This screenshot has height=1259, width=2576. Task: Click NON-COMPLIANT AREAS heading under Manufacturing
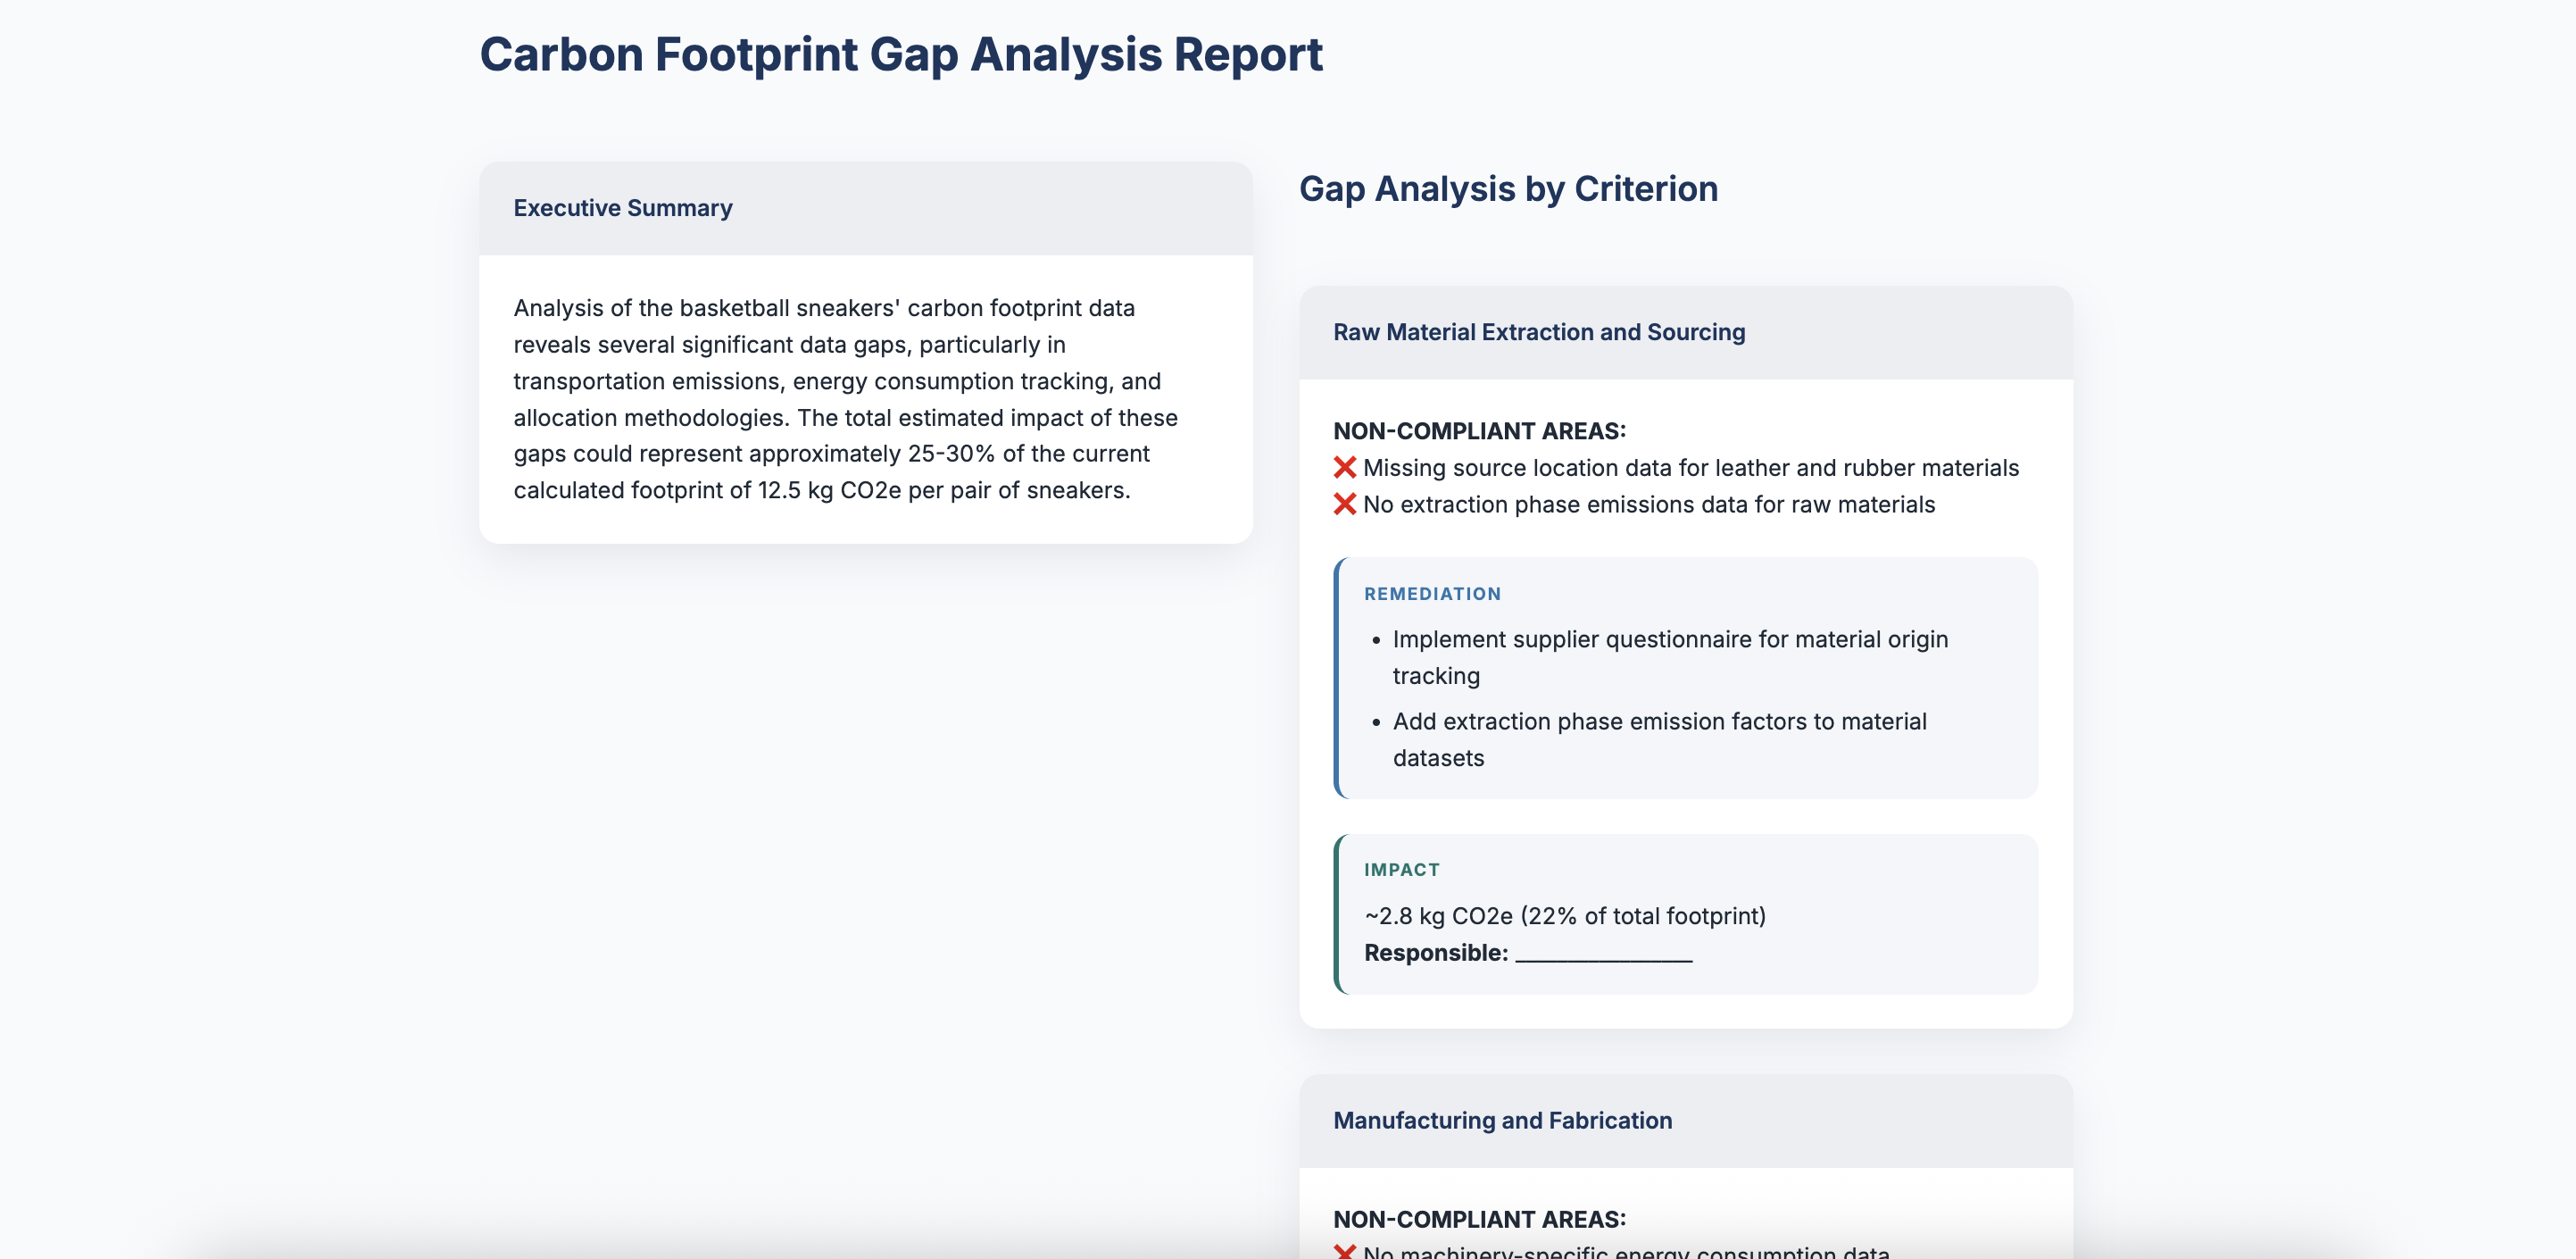[x=1479, y=1219]
